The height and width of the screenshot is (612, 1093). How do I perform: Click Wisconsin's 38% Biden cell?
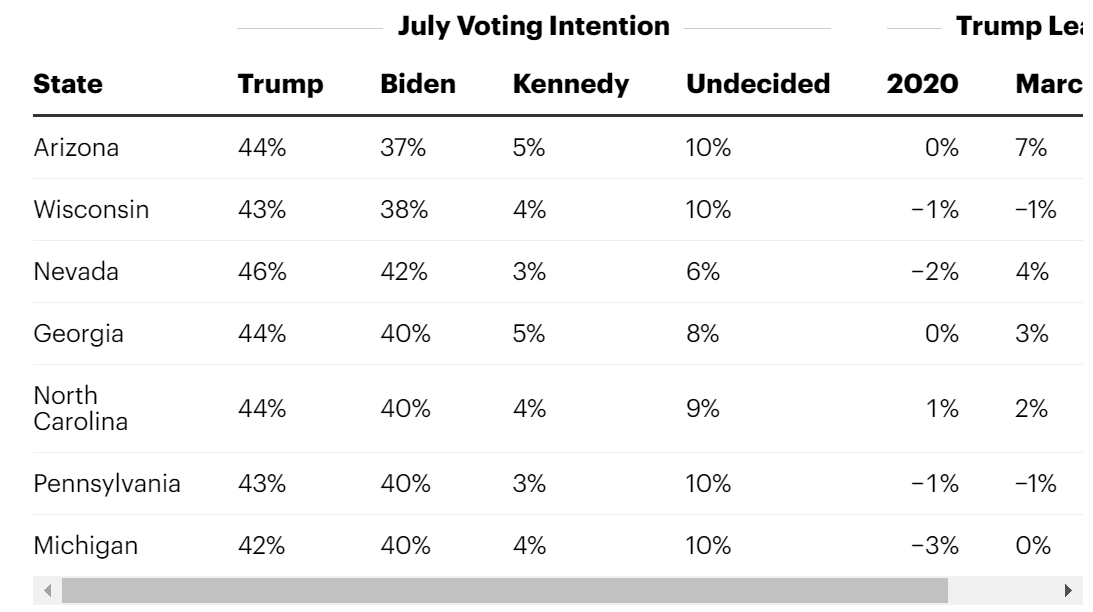click(404, 210)
